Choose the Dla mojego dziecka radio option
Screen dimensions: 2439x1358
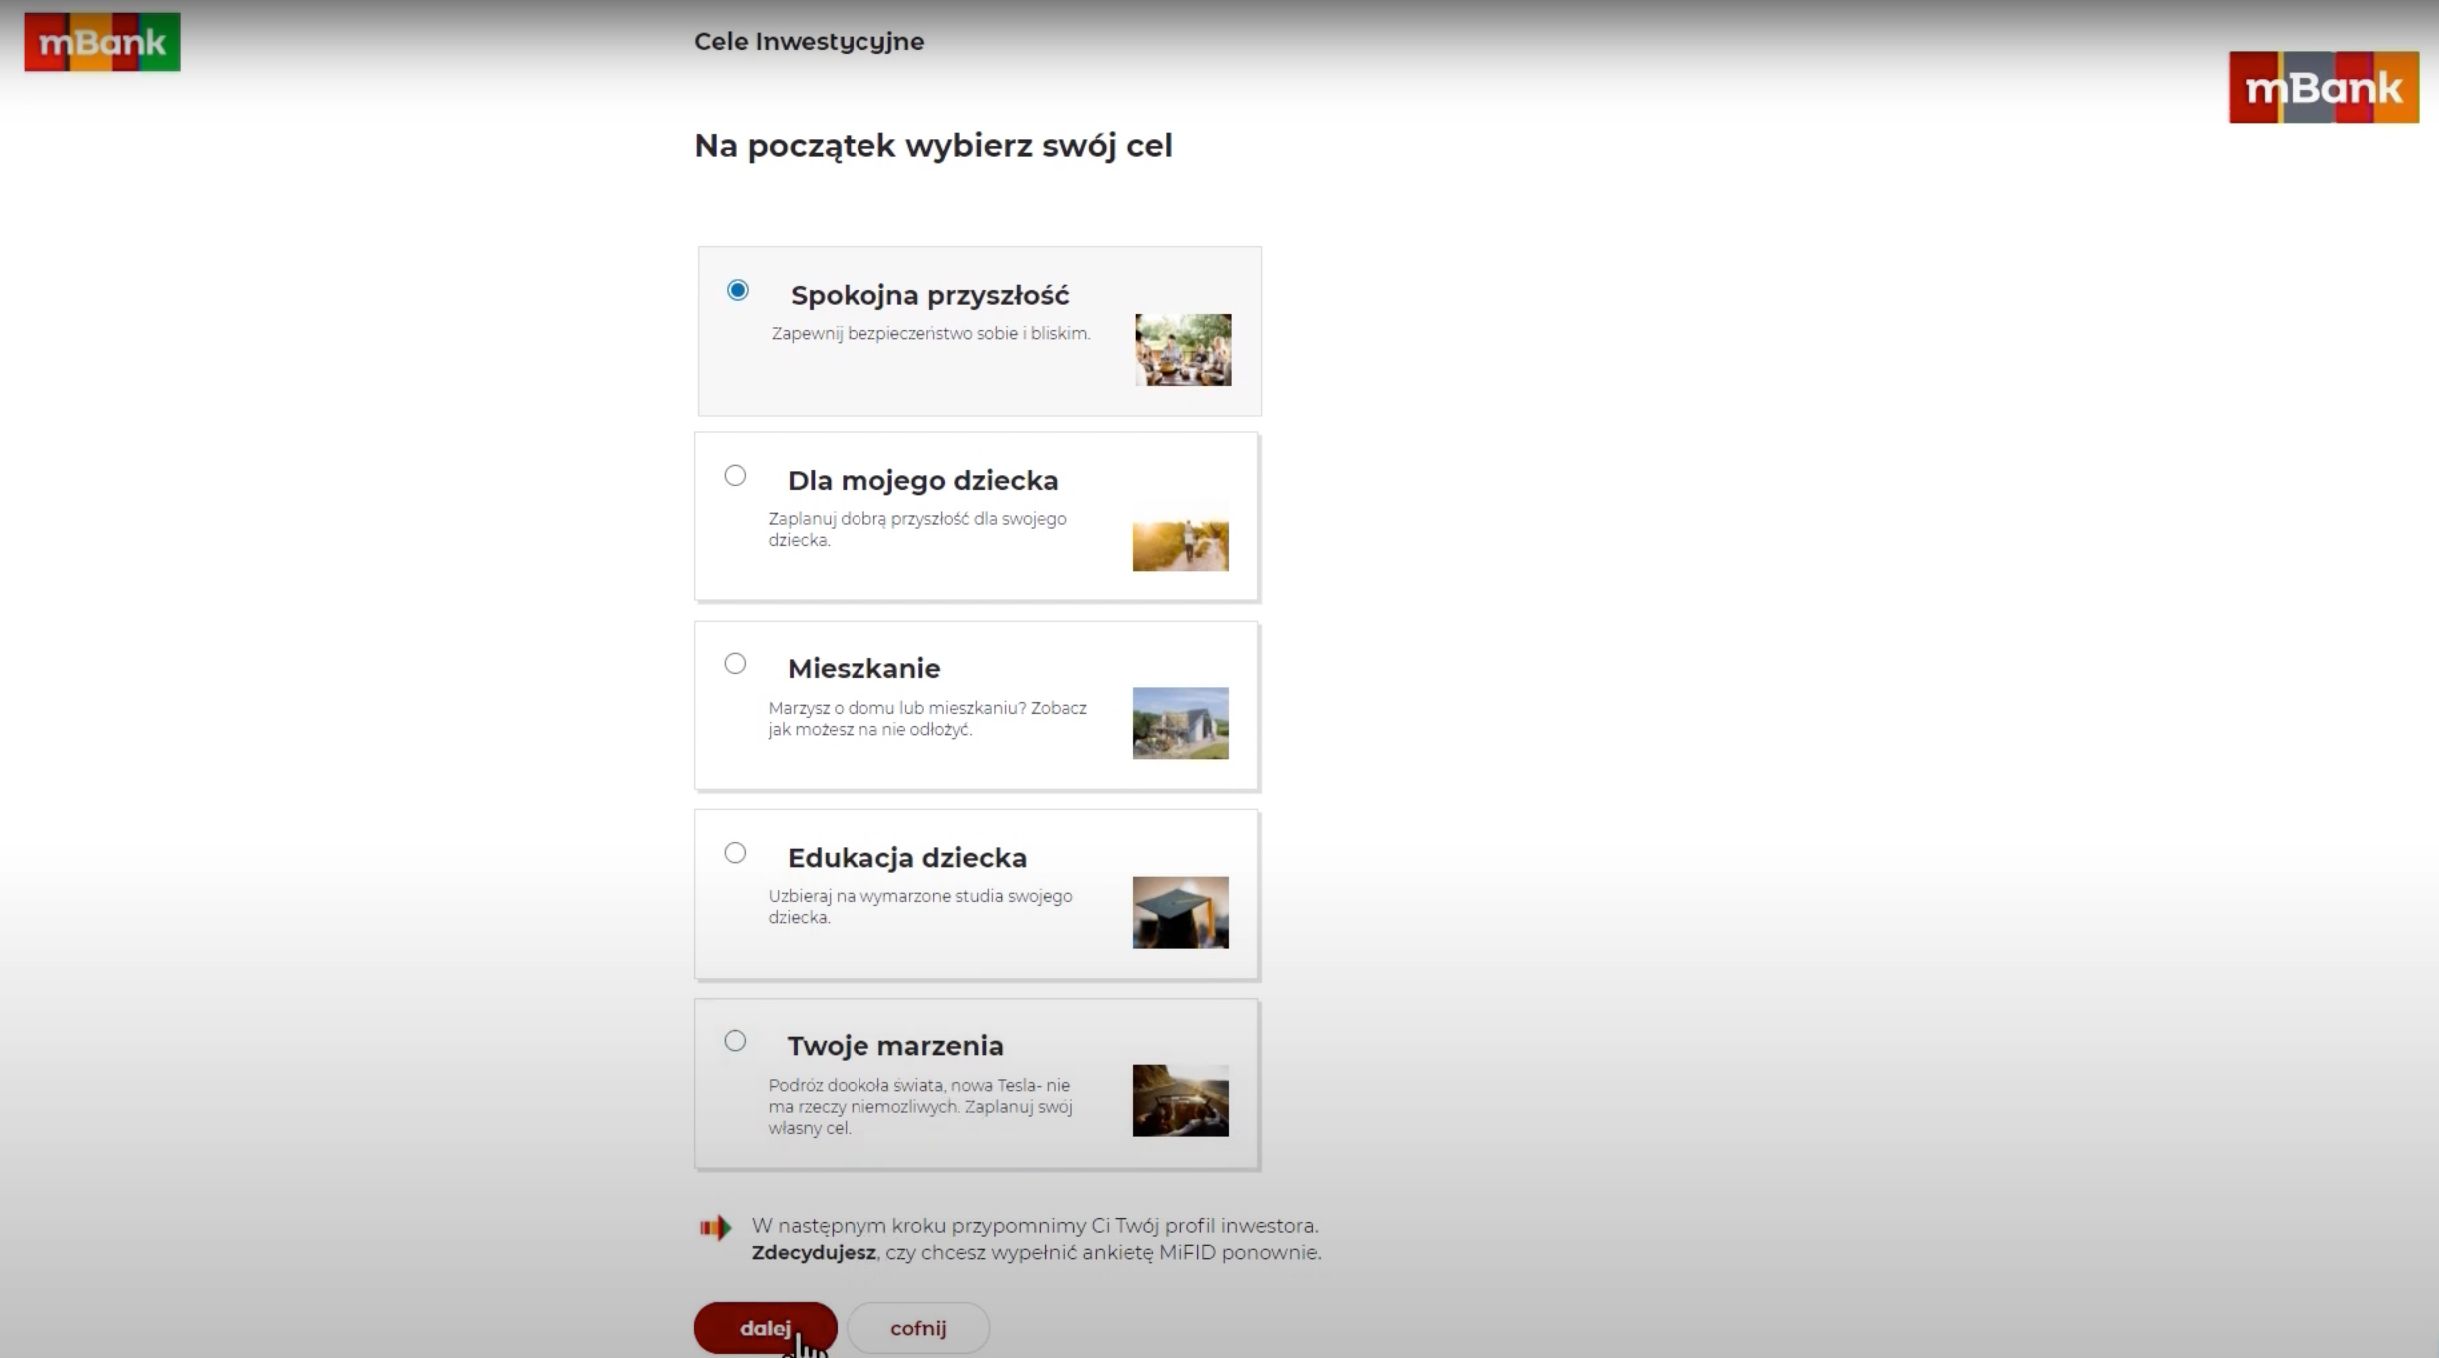pos(735,476)
